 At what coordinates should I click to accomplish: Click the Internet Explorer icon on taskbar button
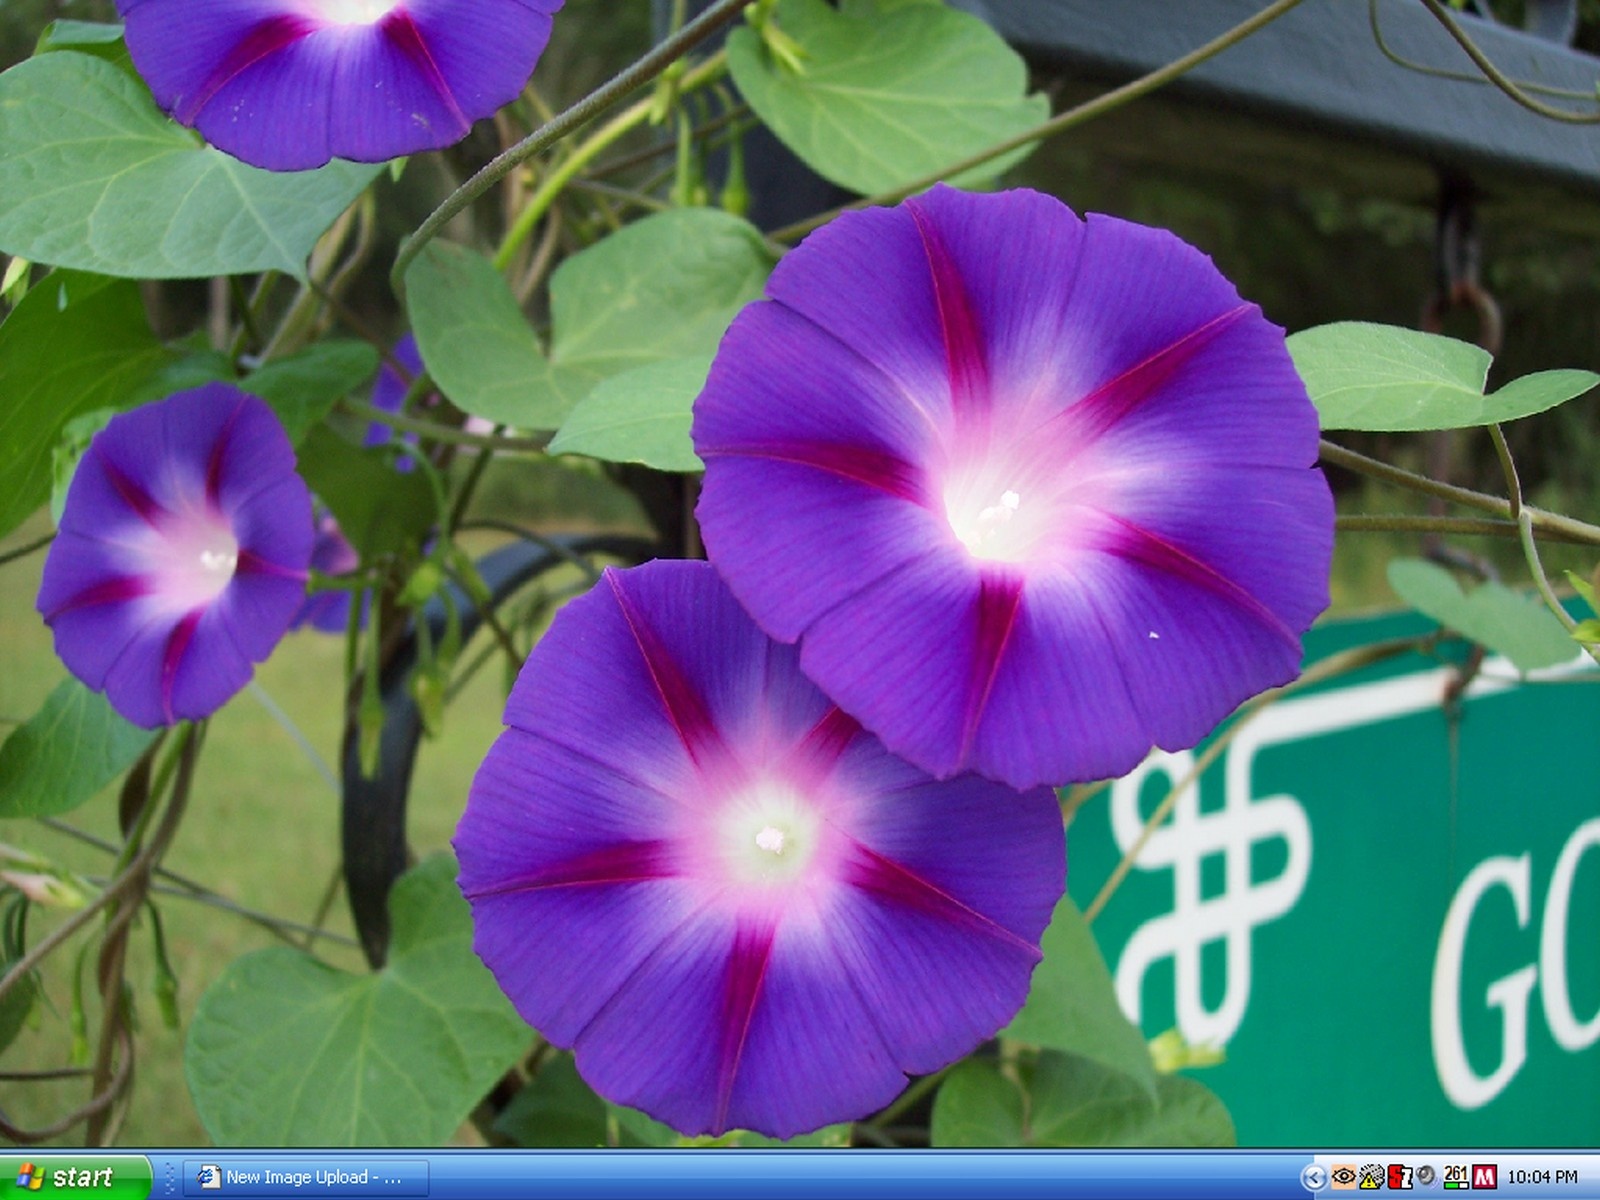[209, 1177]
